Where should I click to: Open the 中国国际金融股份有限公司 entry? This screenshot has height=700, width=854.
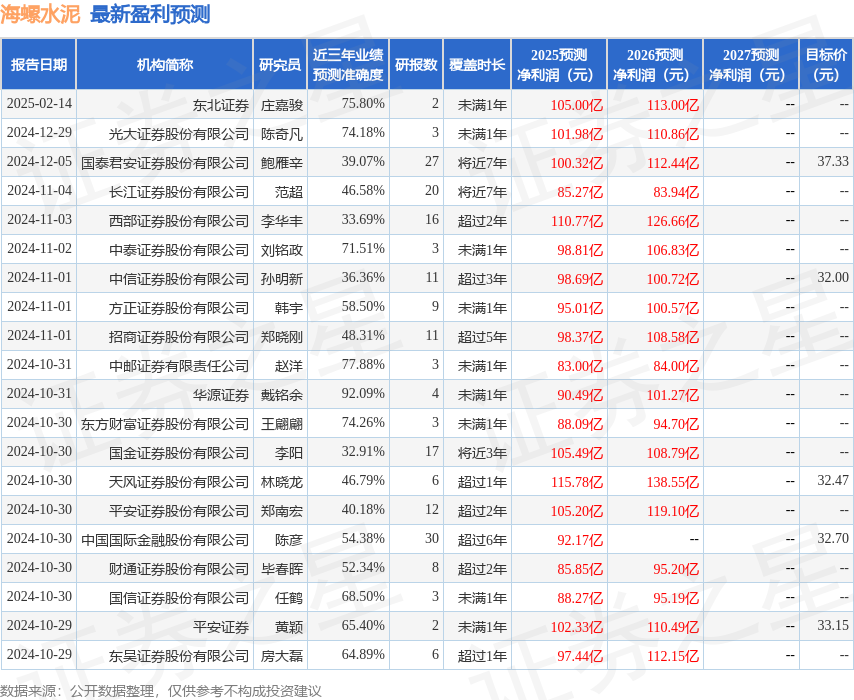pos(165,539)
